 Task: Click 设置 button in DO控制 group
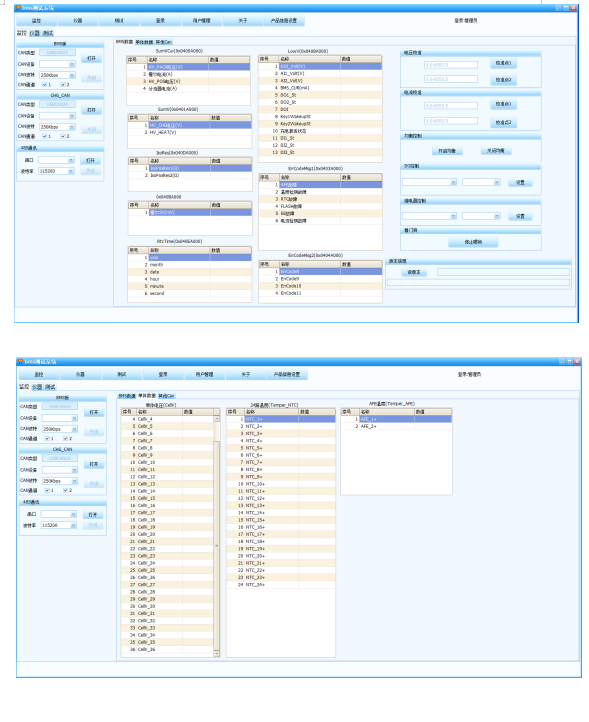[520, 183]
